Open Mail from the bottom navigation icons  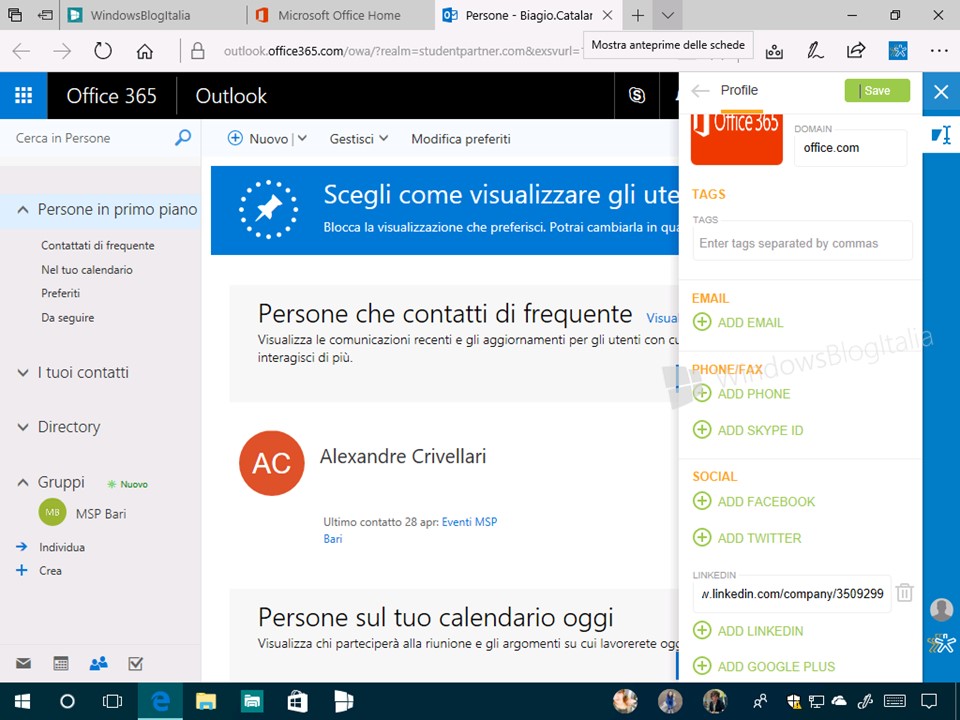tap(23, 663)
